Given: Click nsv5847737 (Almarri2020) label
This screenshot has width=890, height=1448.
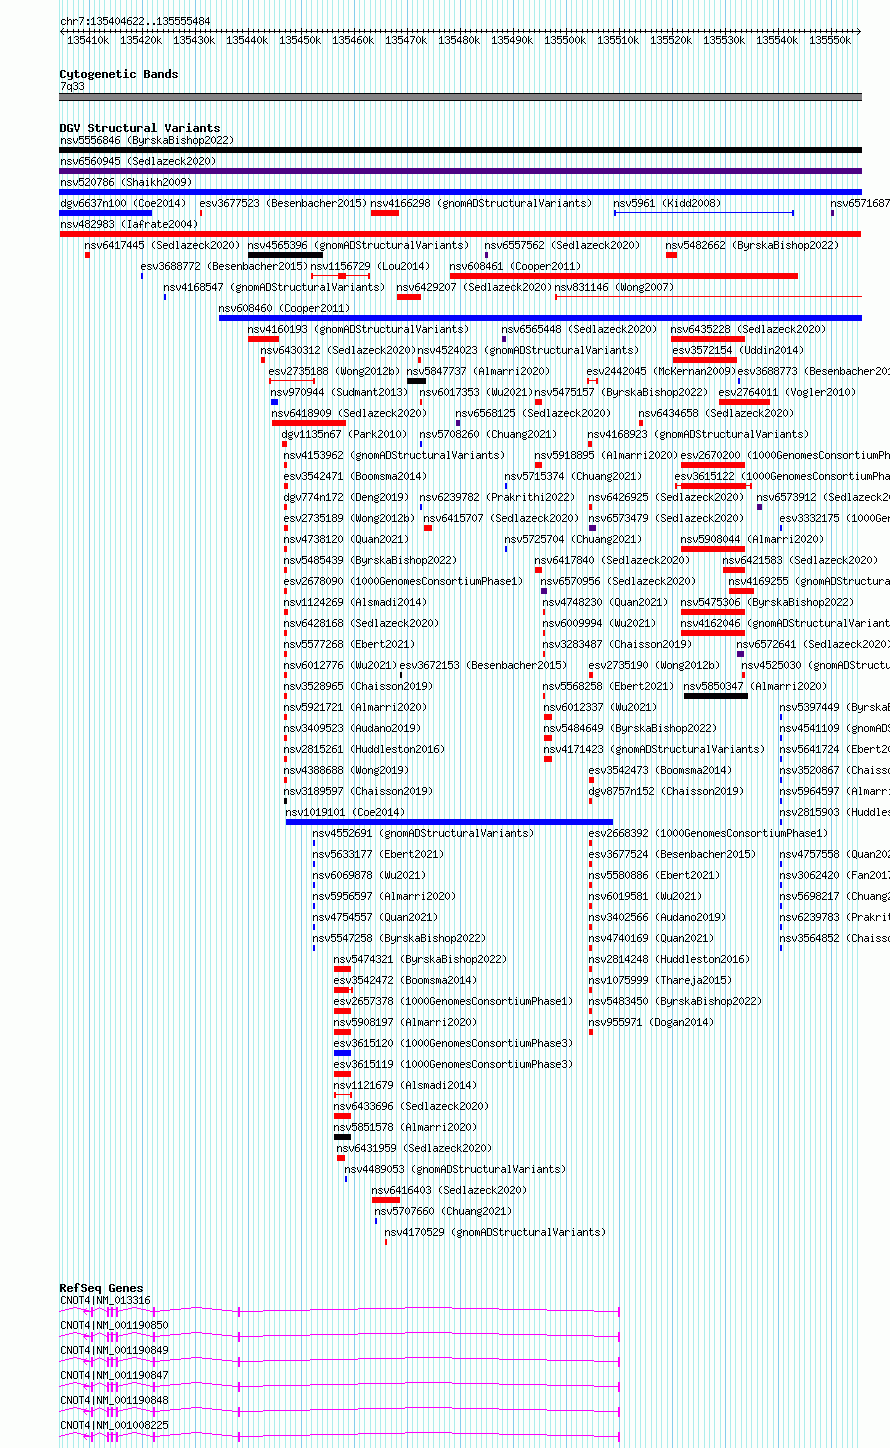Looking at the screenshot, I should (478, 371).
